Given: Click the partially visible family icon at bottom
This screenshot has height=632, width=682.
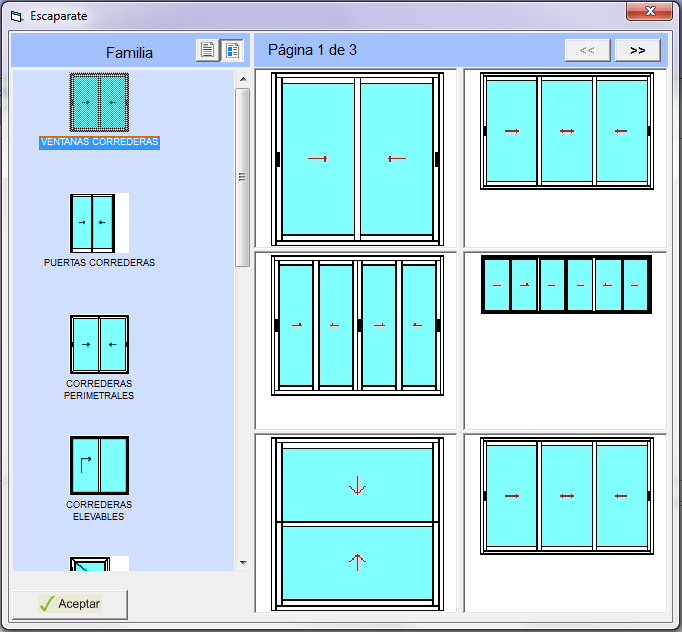Looking at the screenshot, I should 99,564.
